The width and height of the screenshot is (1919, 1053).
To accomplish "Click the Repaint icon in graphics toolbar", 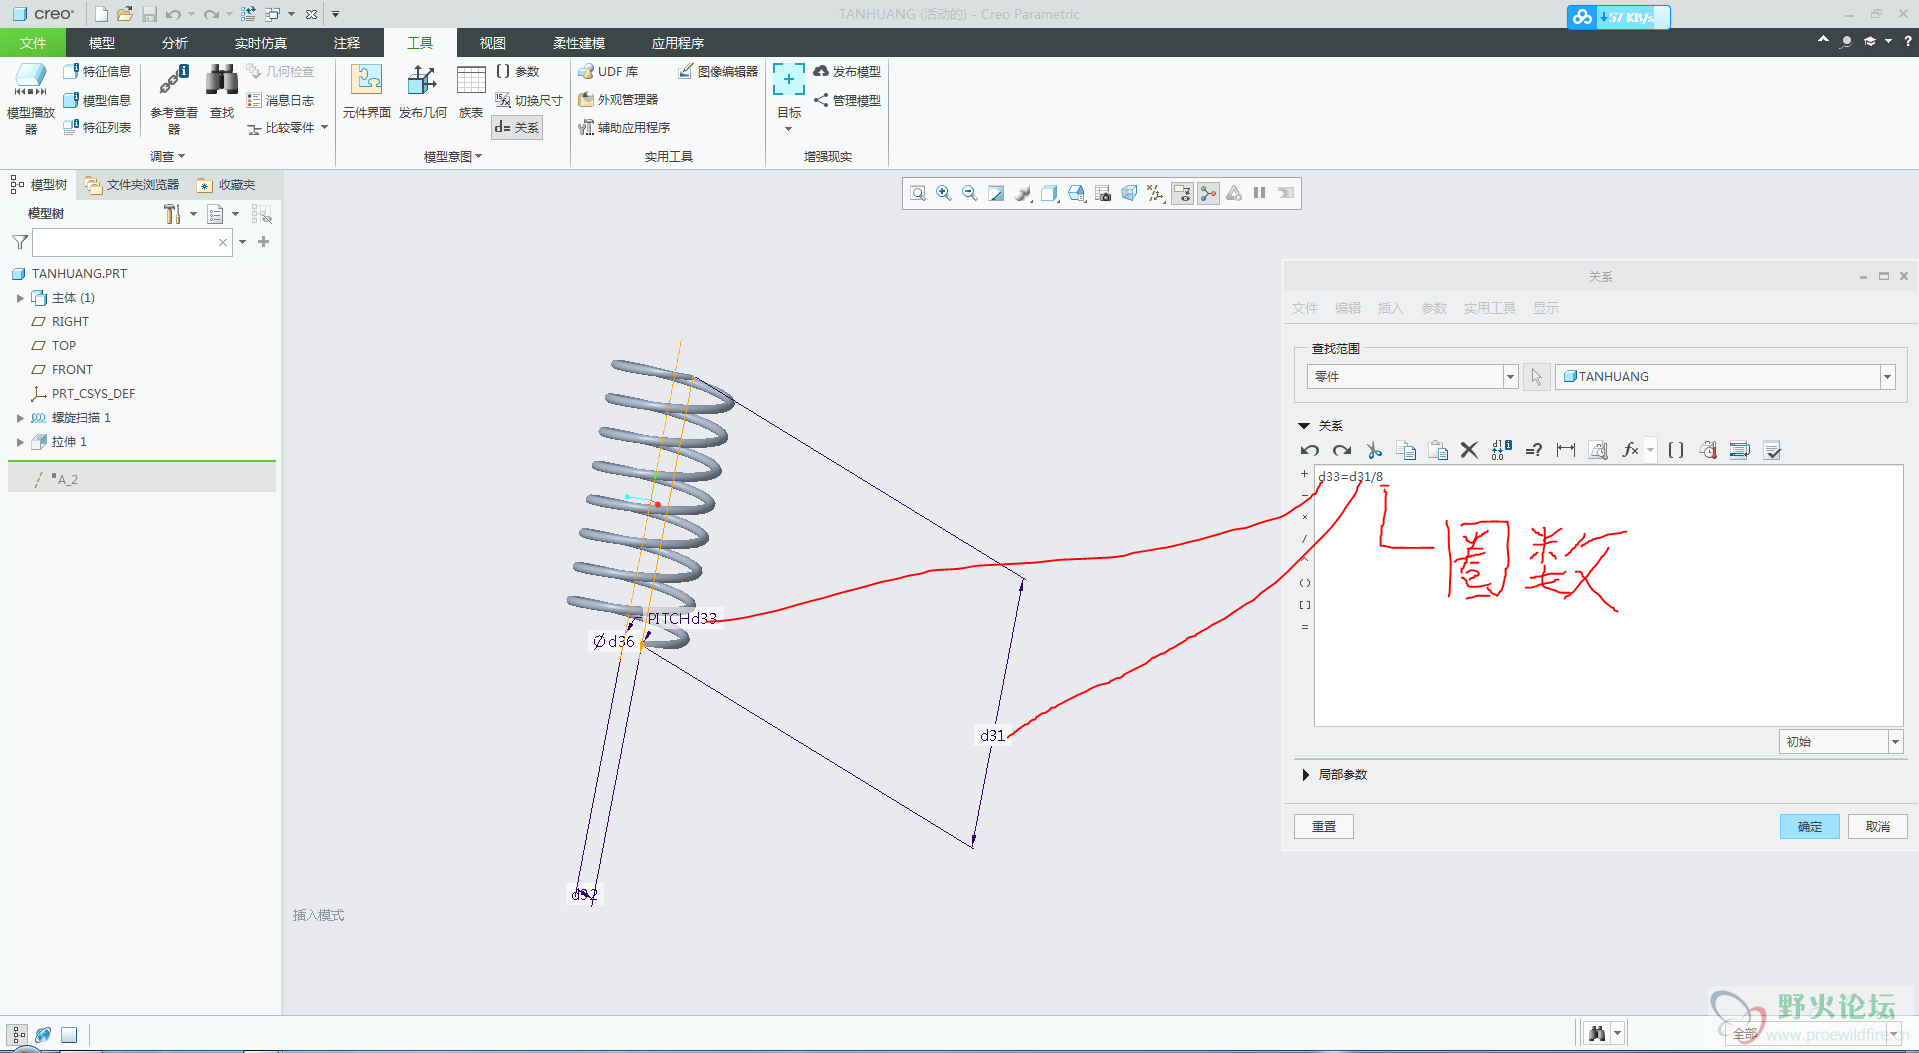I will [996, 193].
